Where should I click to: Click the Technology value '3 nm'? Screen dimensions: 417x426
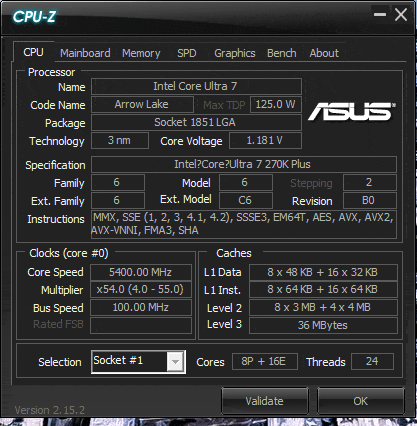120,140
